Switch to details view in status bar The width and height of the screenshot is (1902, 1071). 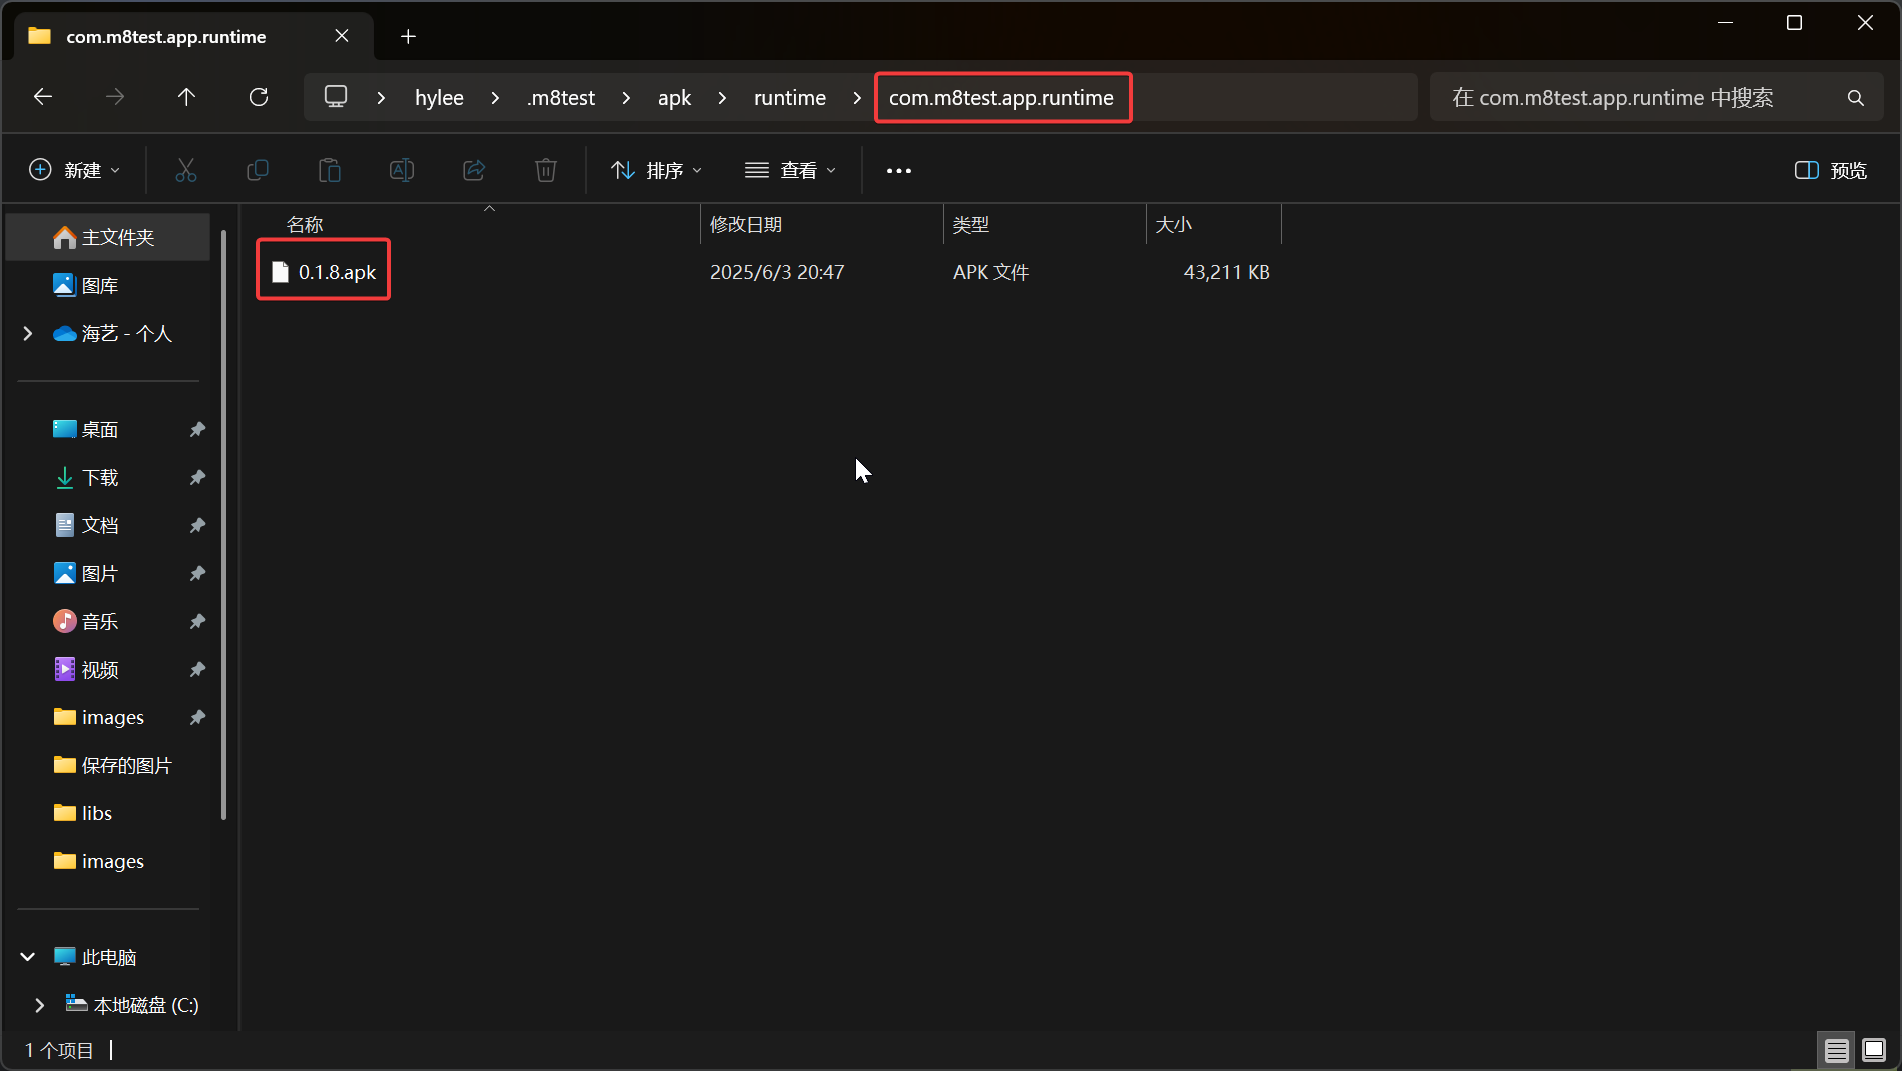click(x=1836, y=1050)
